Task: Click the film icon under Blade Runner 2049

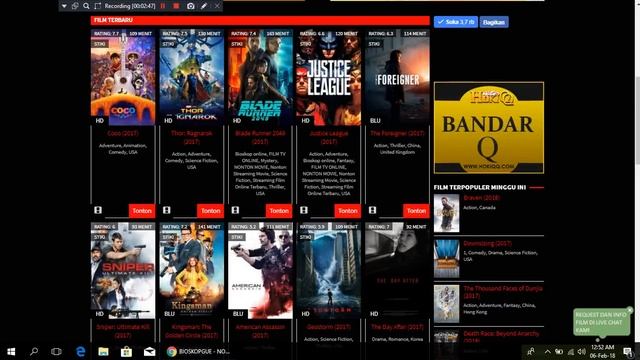Action: (x=235, y=210)
